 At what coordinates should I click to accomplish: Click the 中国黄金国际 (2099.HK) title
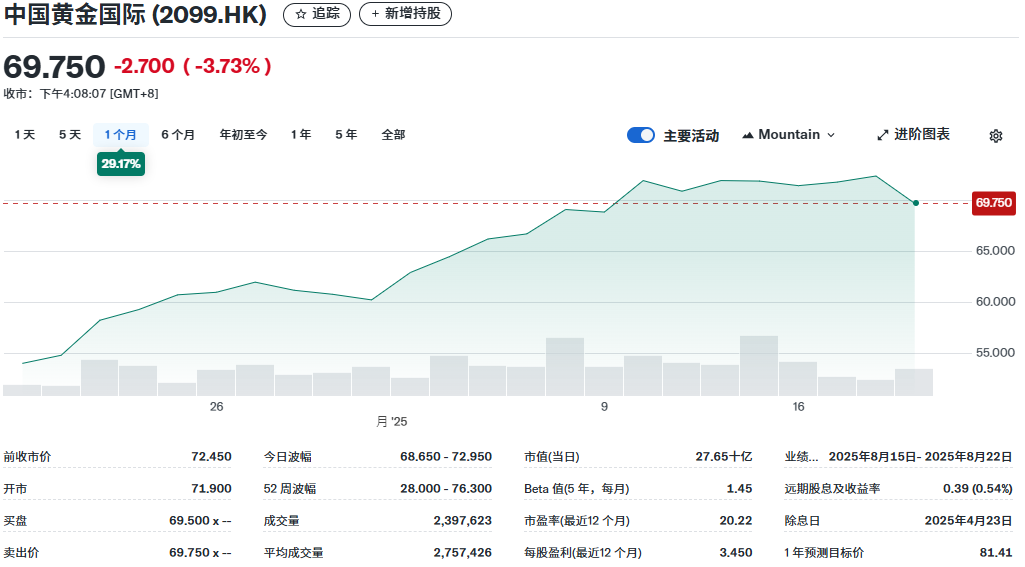coord(135,14)
